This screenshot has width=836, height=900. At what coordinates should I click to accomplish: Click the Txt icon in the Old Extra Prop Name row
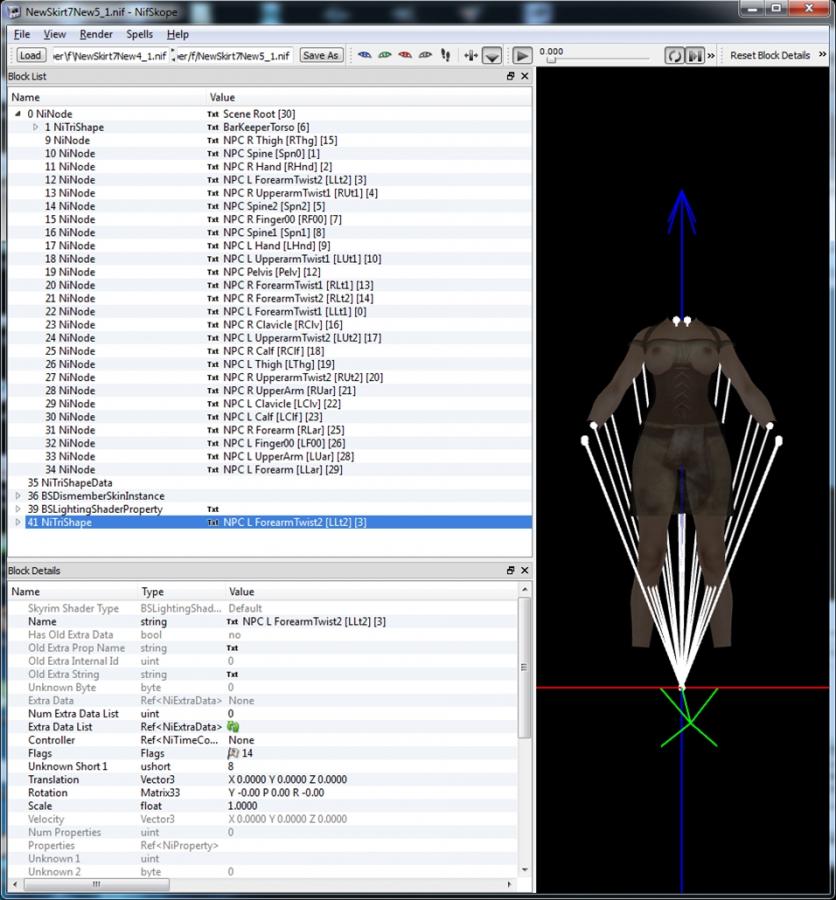233,648
